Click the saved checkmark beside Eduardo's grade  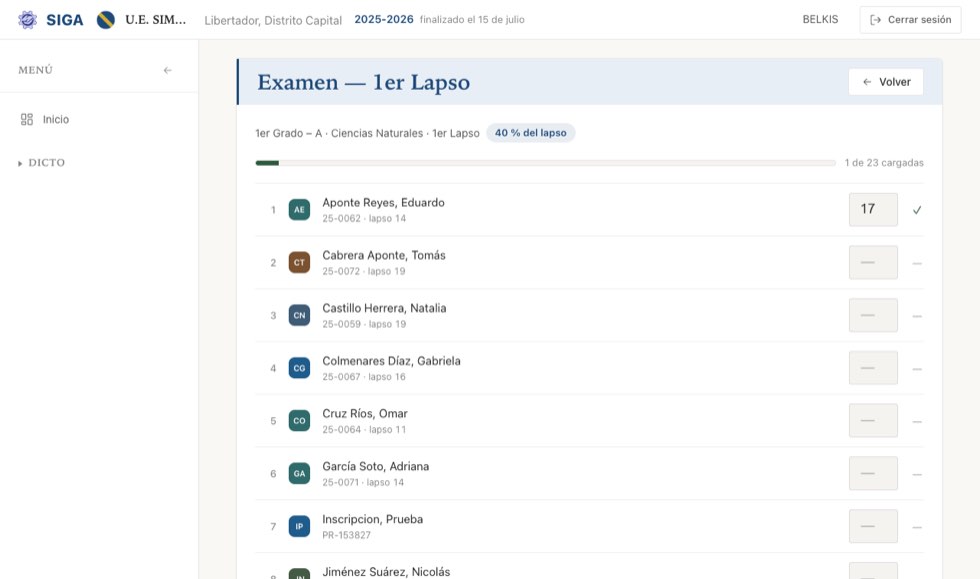(917, 210)
